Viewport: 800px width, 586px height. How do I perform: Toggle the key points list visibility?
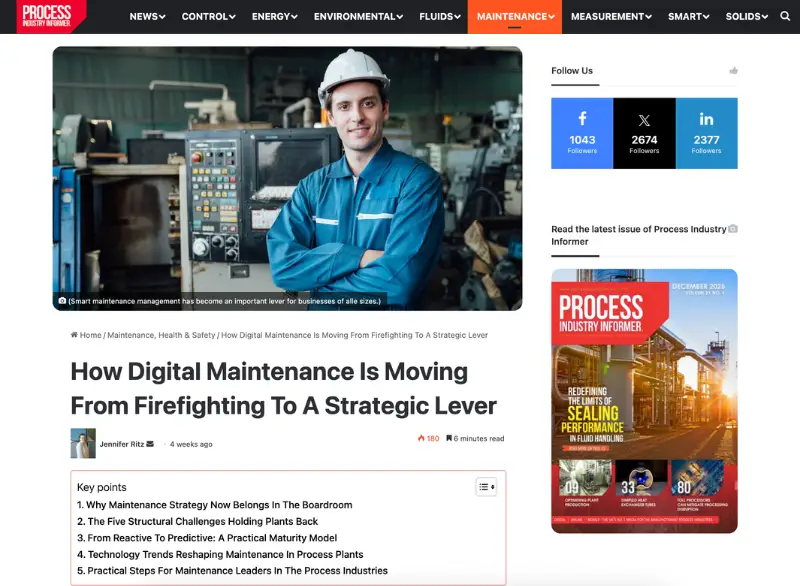tap(486, 487)
